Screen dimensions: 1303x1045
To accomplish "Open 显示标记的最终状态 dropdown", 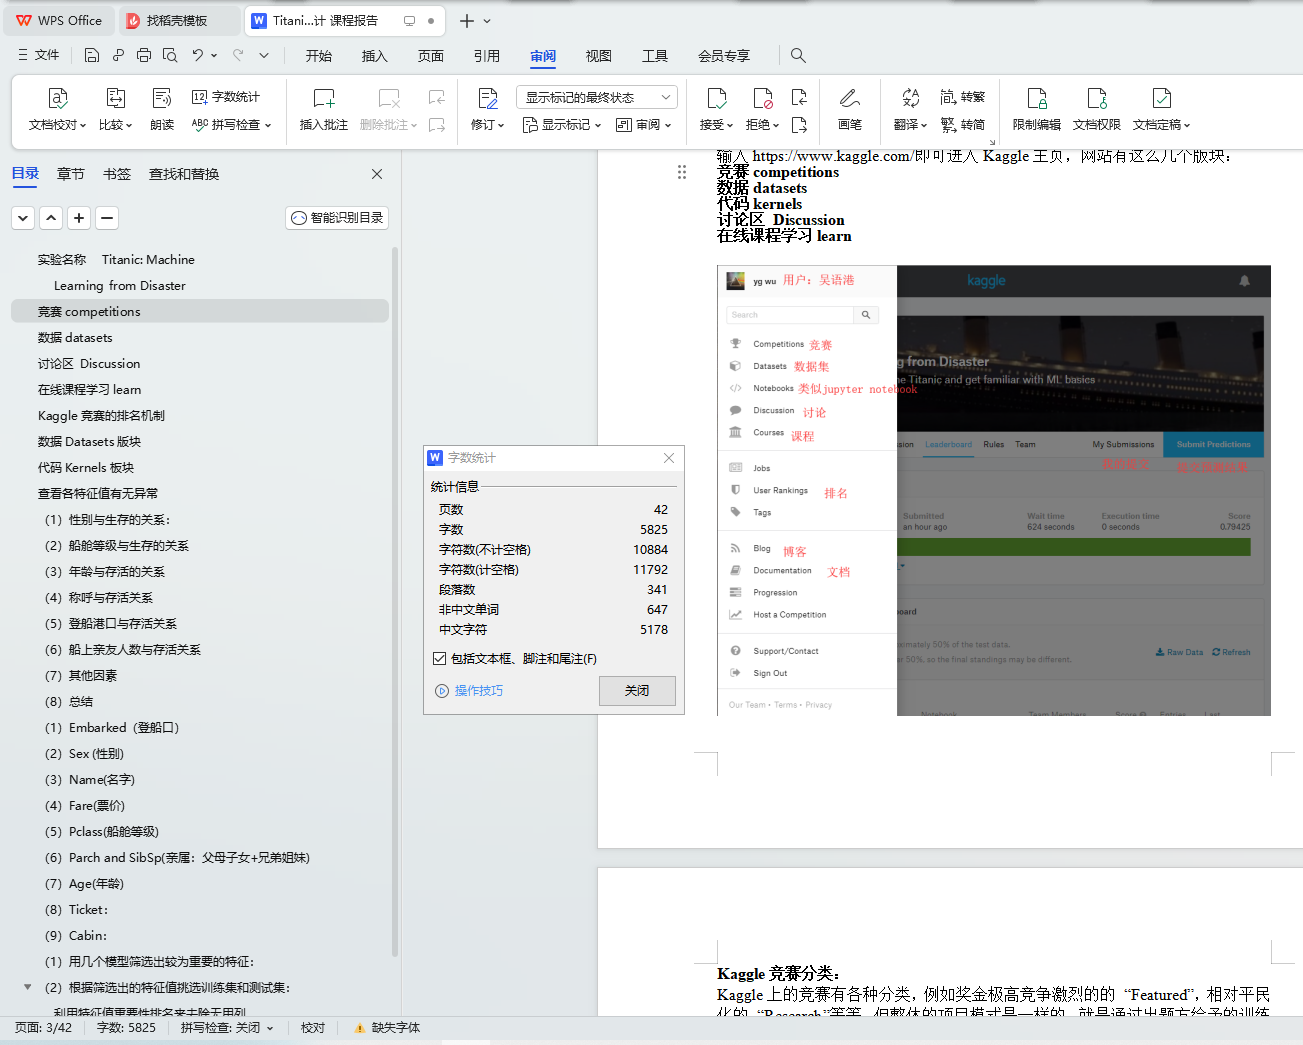I will (x=597, y=97).
